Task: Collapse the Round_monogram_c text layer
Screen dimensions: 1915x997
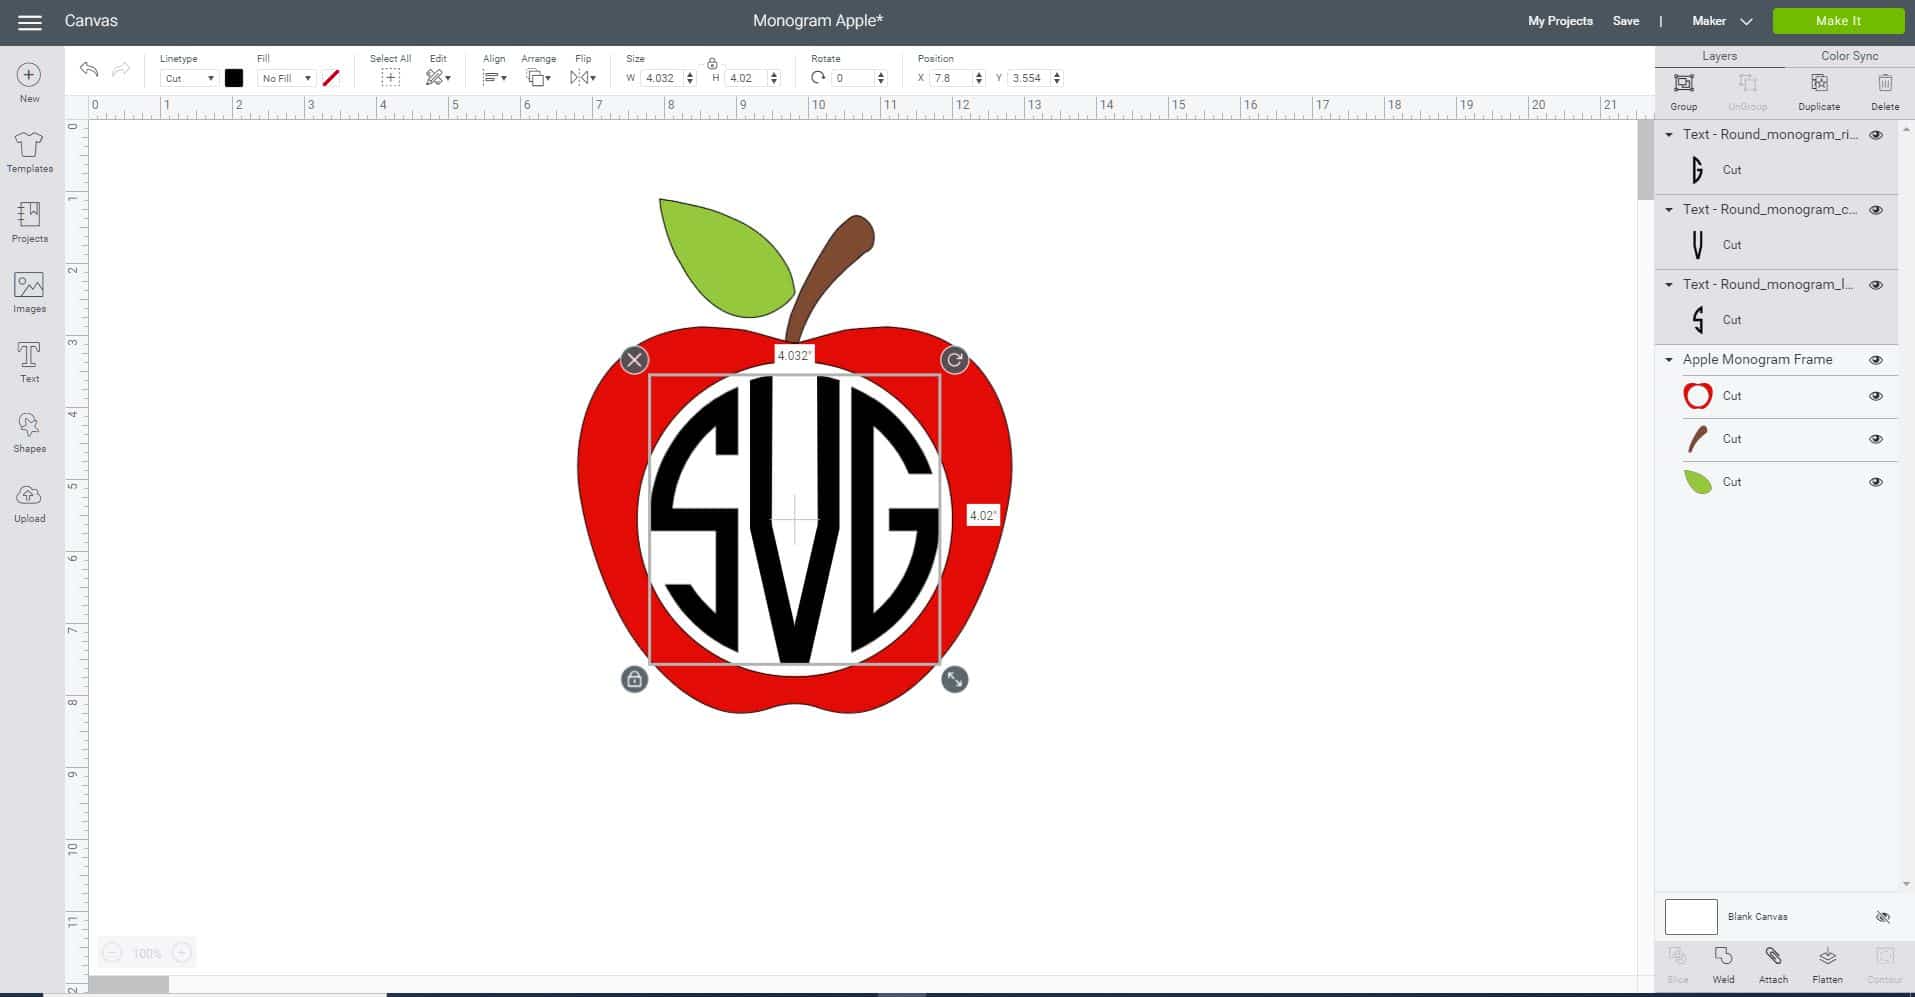Action: pos(1669,210)
